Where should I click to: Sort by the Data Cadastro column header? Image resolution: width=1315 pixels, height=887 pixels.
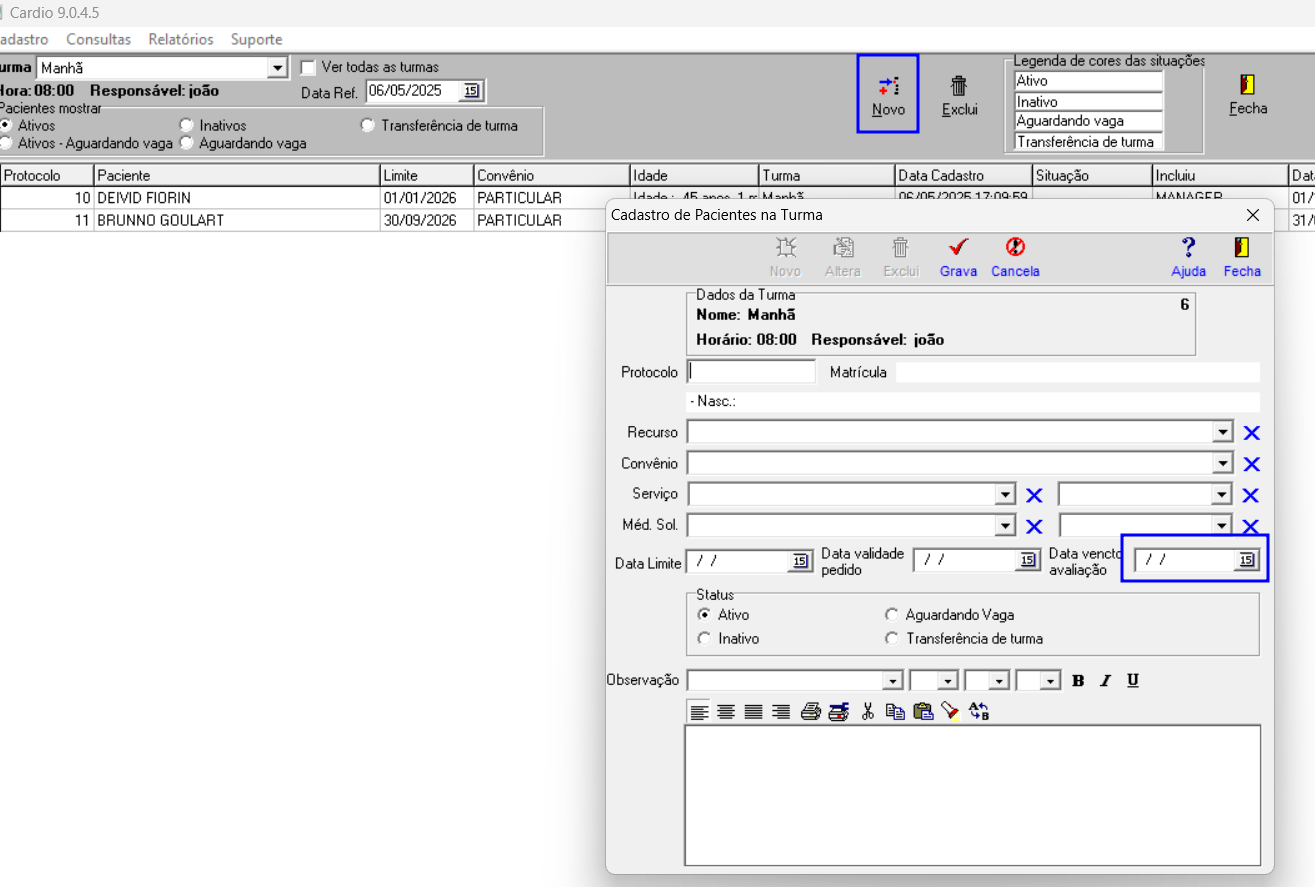pyautogui.click(x=964, y=175)
